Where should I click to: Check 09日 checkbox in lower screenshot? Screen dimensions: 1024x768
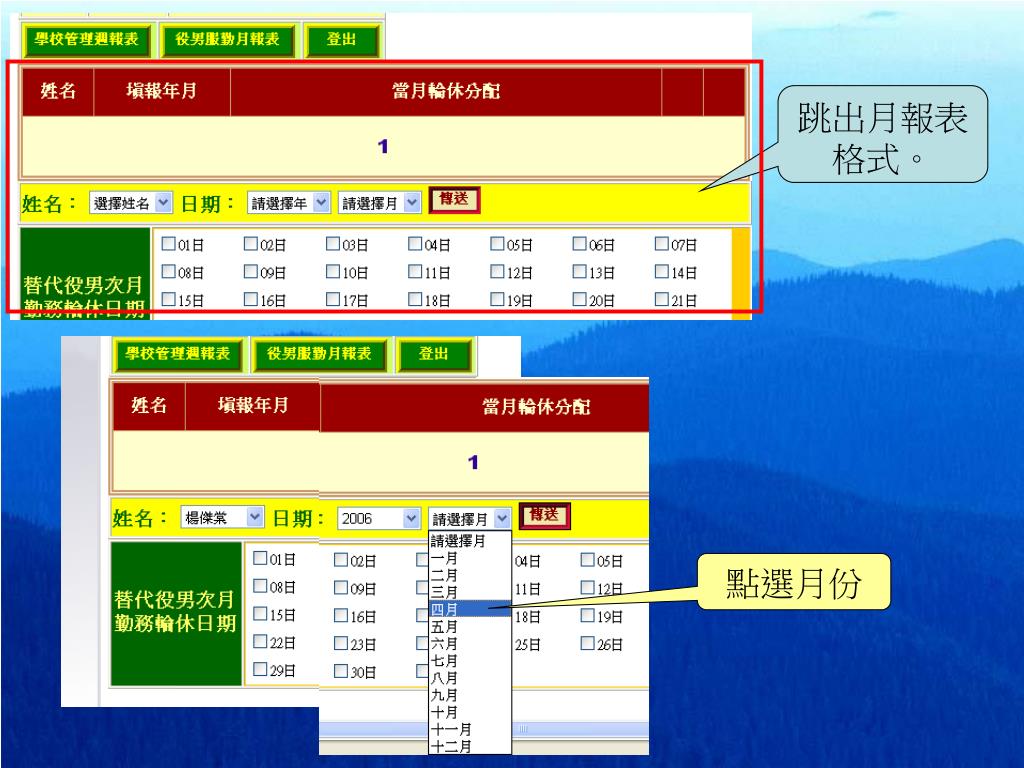point(341,588)
